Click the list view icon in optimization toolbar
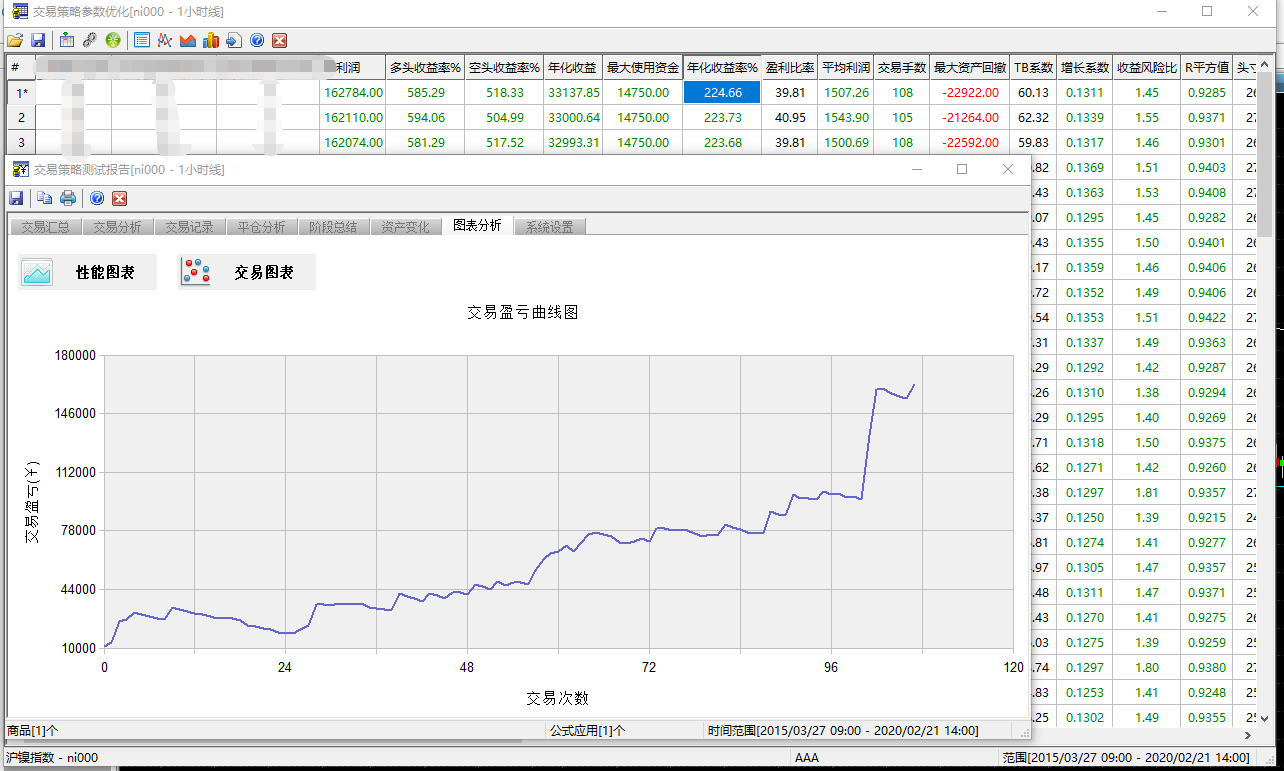Screen dimensions: 1284x771 (x=142, y=41)
